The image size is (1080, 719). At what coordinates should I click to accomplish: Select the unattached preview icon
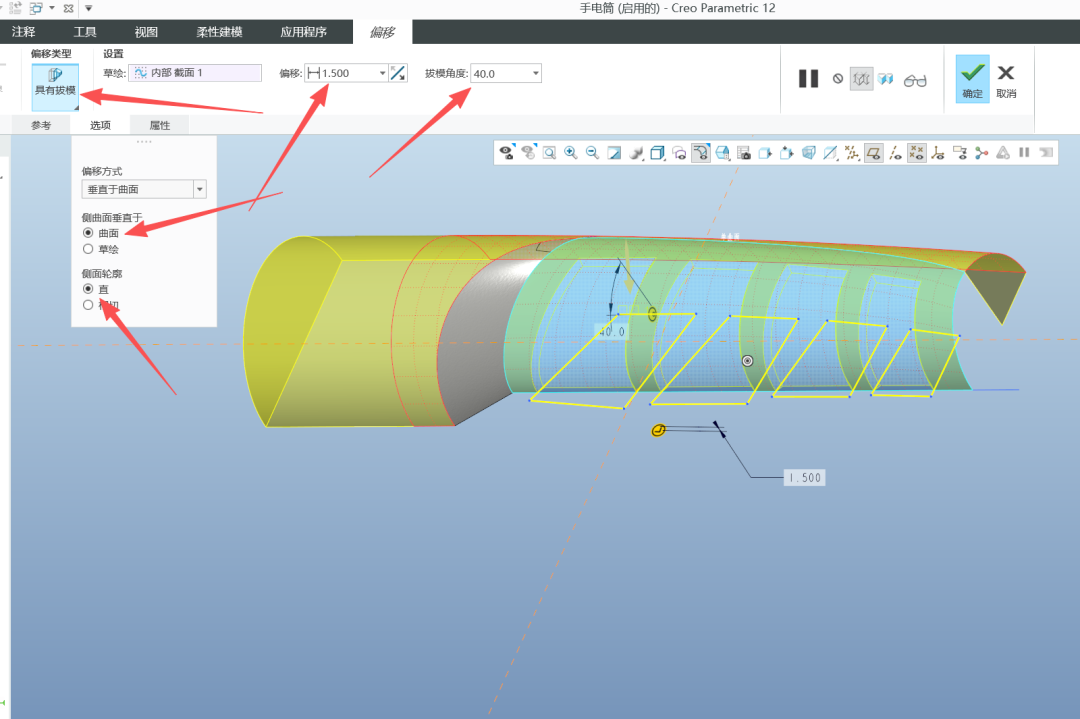(x=861, y=79)
